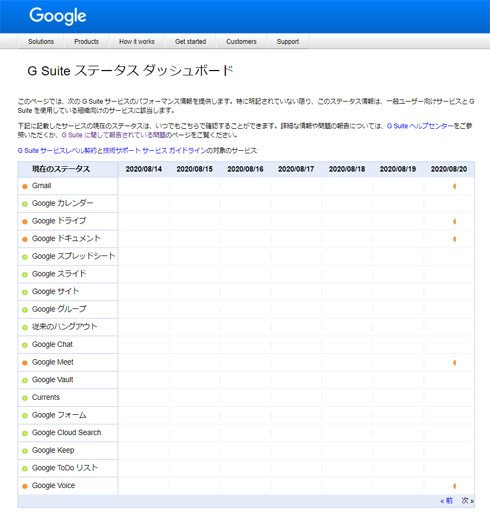Click the 2020/08/17 column header
Image resolution: width=490 pixels, height=519 pixels.
click(x=296, y=169)
